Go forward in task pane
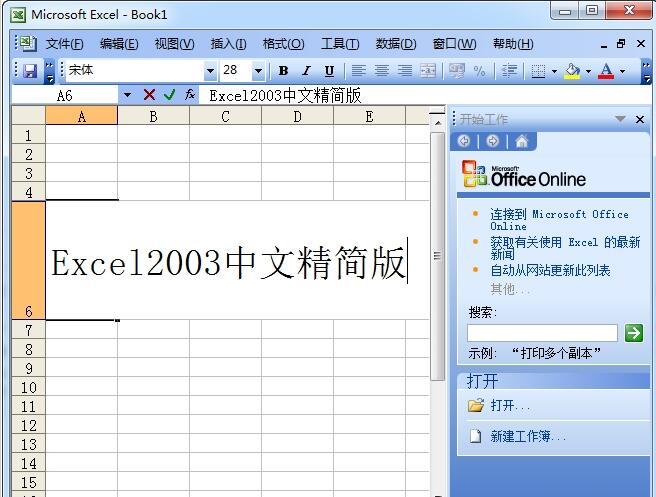The image size is (656, 497). [493, 141]
